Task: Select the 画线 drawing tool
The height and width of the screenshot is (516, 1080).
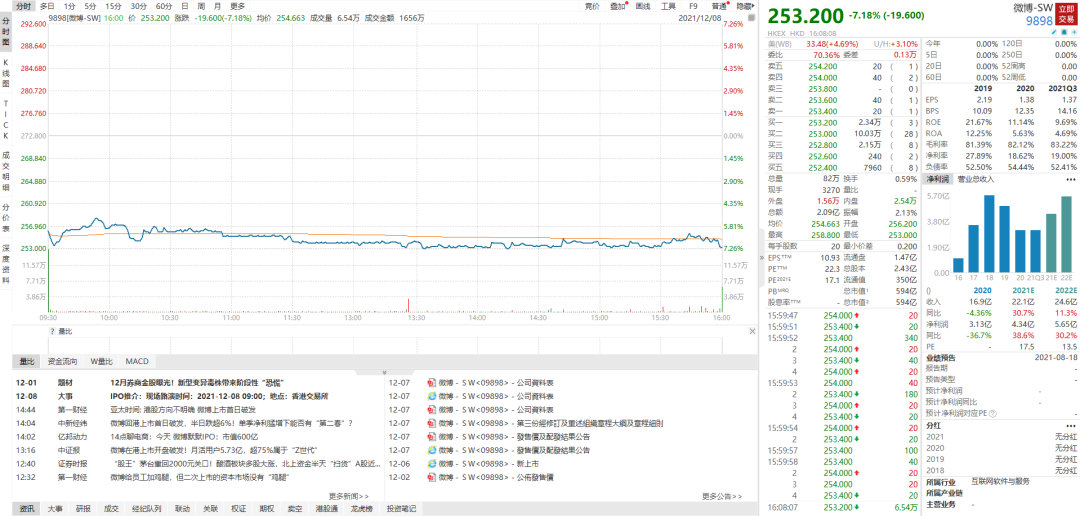Action: pos(643,6)
